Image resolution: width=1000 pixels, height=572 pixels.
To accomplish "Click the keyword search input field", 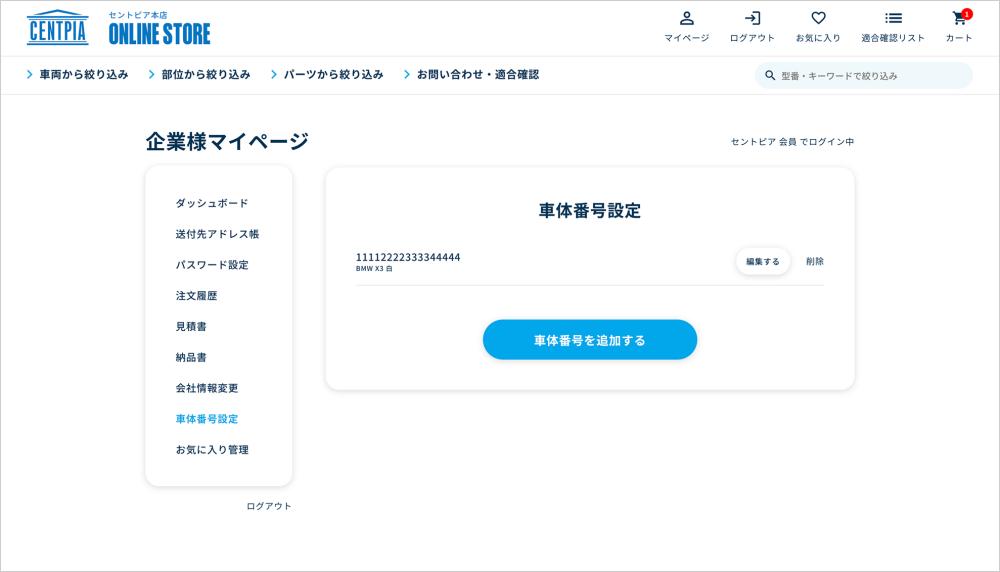I will pos(870,76).
